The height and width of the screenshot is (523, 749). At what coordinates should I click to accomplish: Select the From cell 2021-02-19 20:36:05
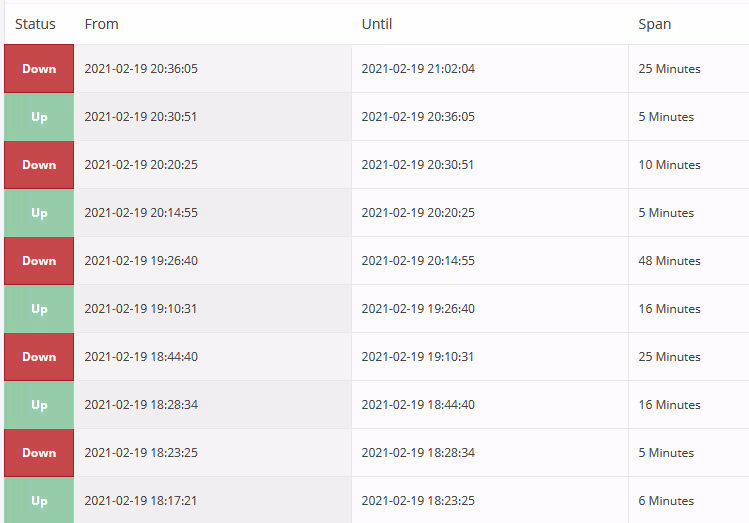coord(141,69)
